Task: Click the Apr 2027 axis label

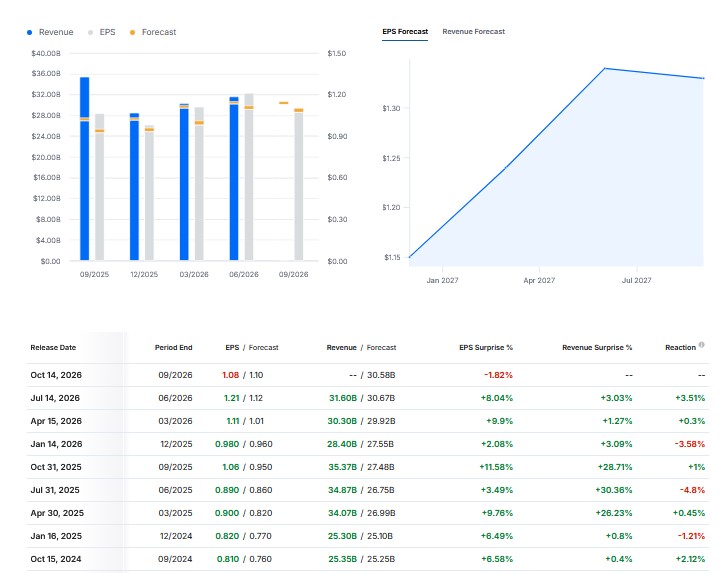Action: [539, 280]
